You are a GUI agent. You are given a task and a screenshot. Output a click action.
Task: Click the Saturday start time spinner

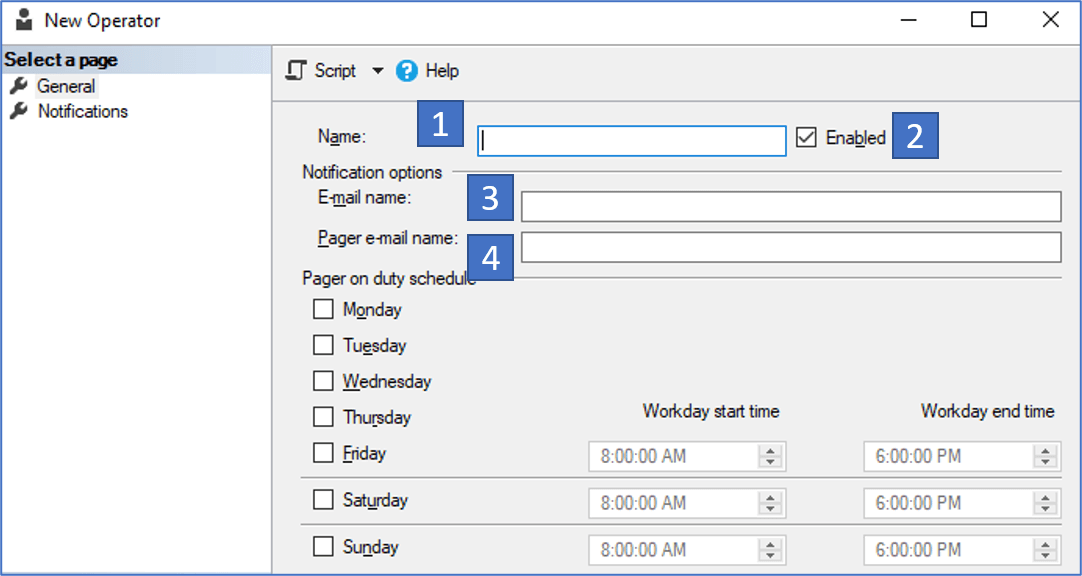tap(771, 504)
